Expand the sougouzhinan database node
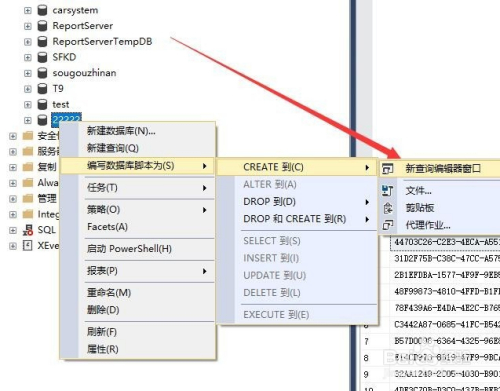 (x=28, y=73)
